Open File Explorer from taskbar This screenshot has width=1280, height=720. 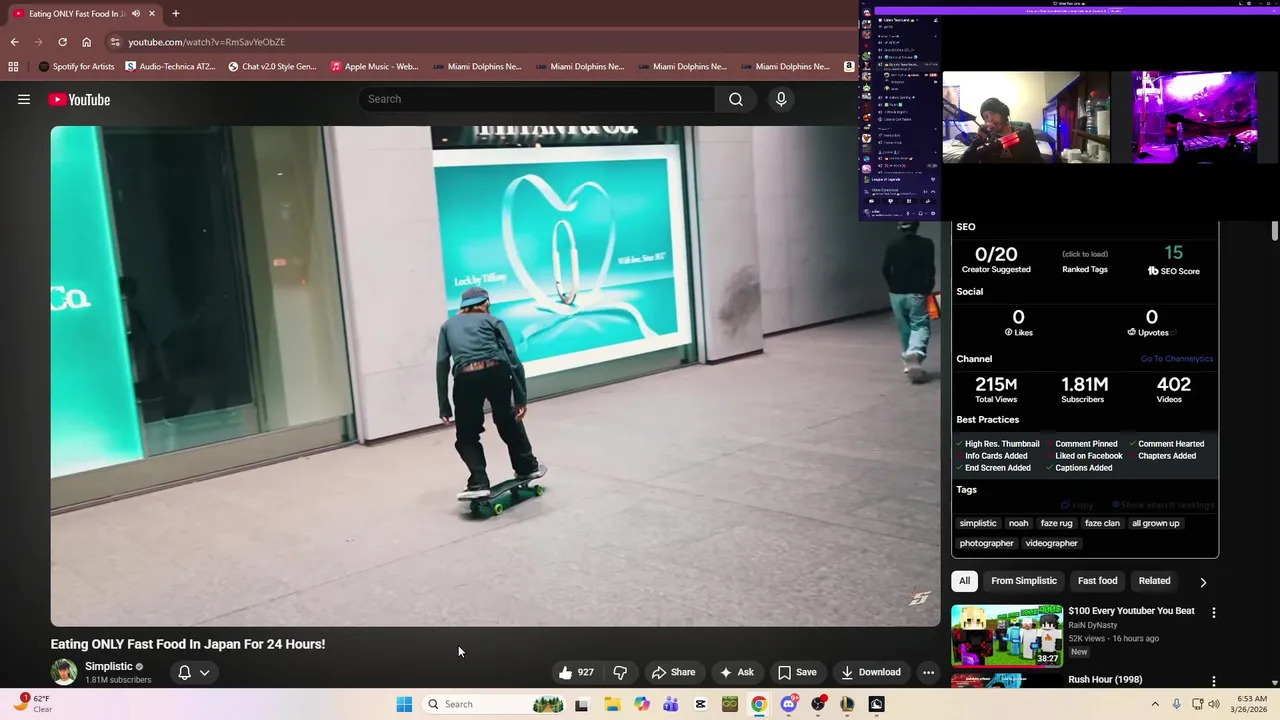pos(612,704)
